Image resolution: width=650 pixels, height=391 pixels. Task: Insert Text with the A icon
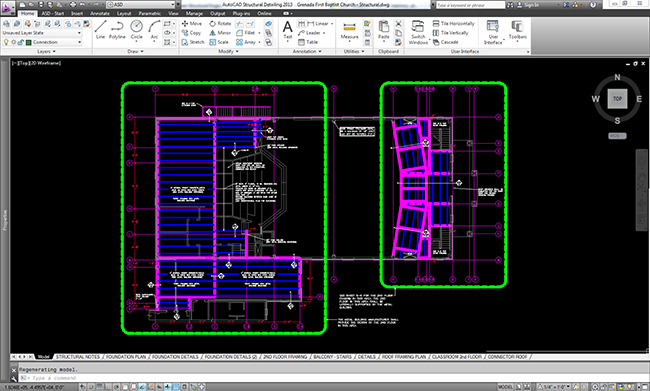pos(287,29)
